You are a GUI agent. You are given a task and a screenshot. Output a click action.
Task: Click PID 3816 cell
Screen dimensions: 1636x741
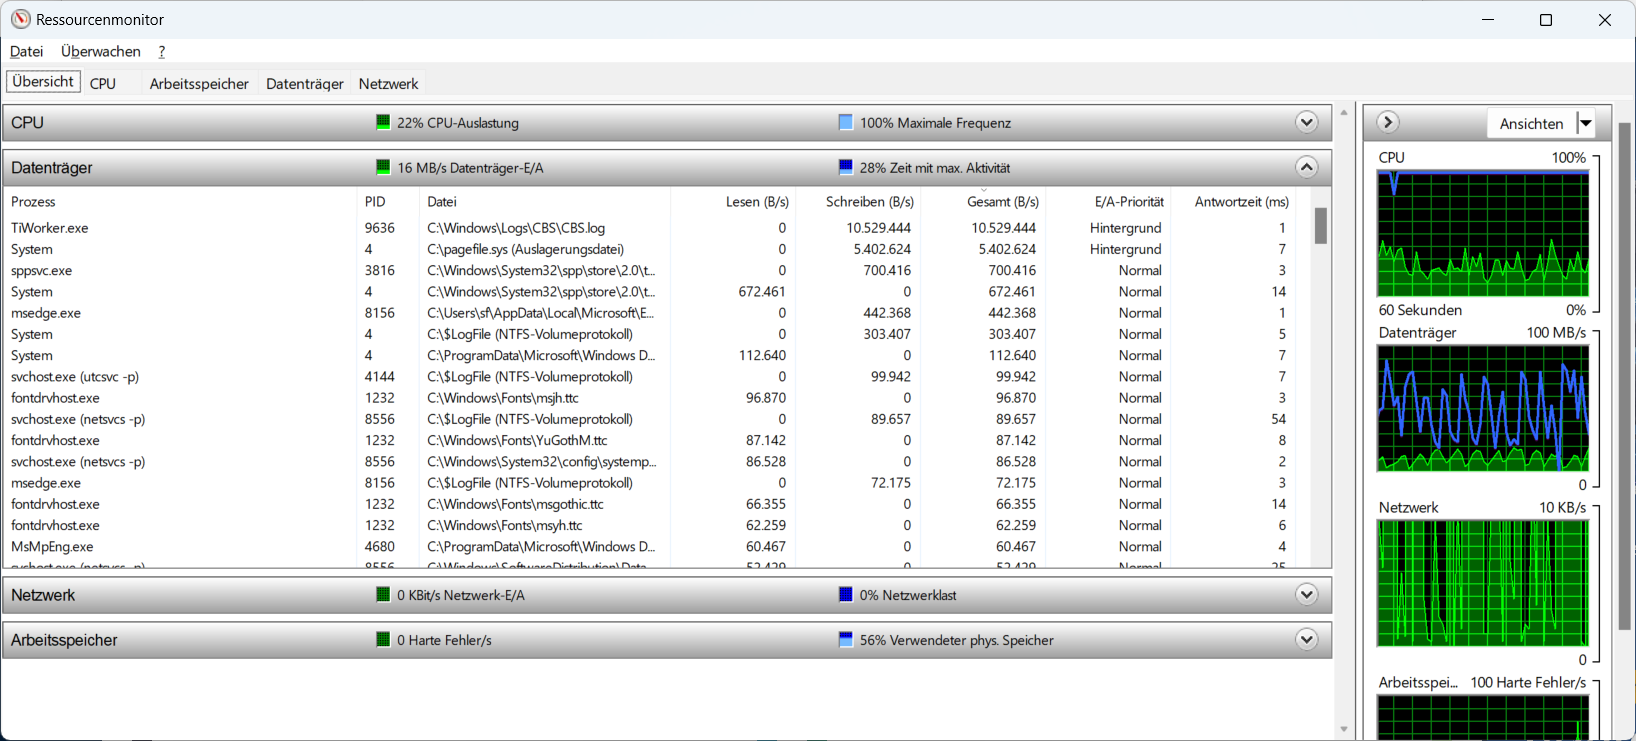pos(380,270)
